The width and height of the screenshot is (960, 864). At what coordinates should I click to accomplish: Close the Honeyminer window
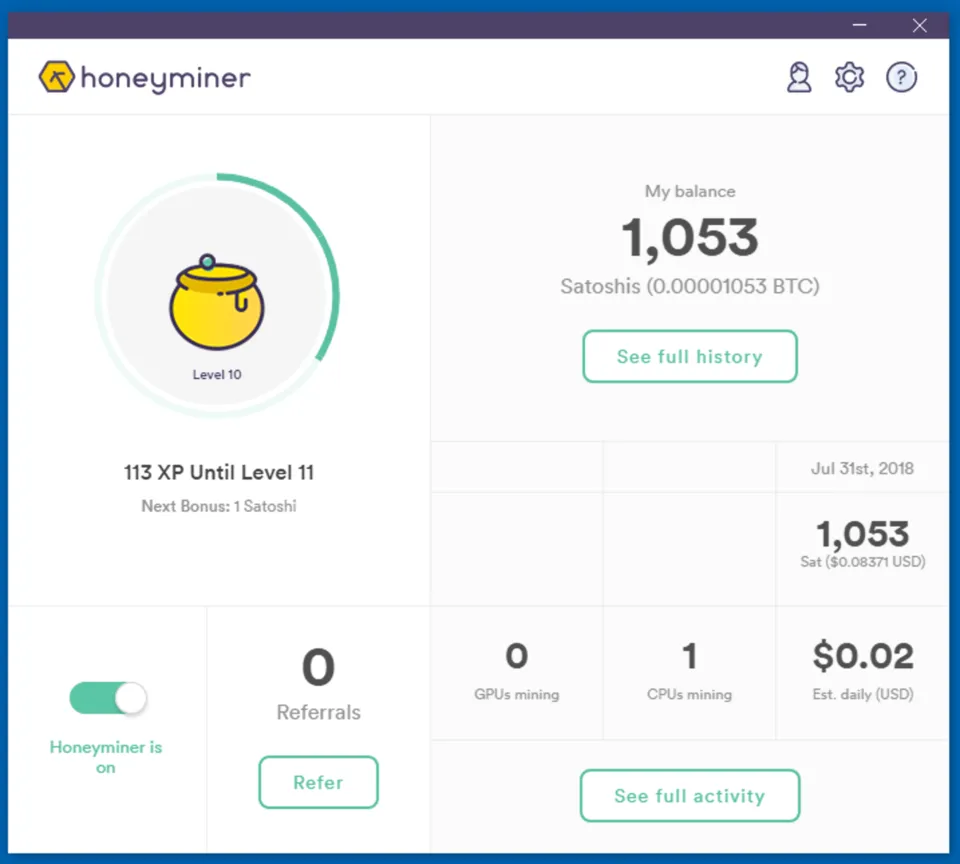920,25
